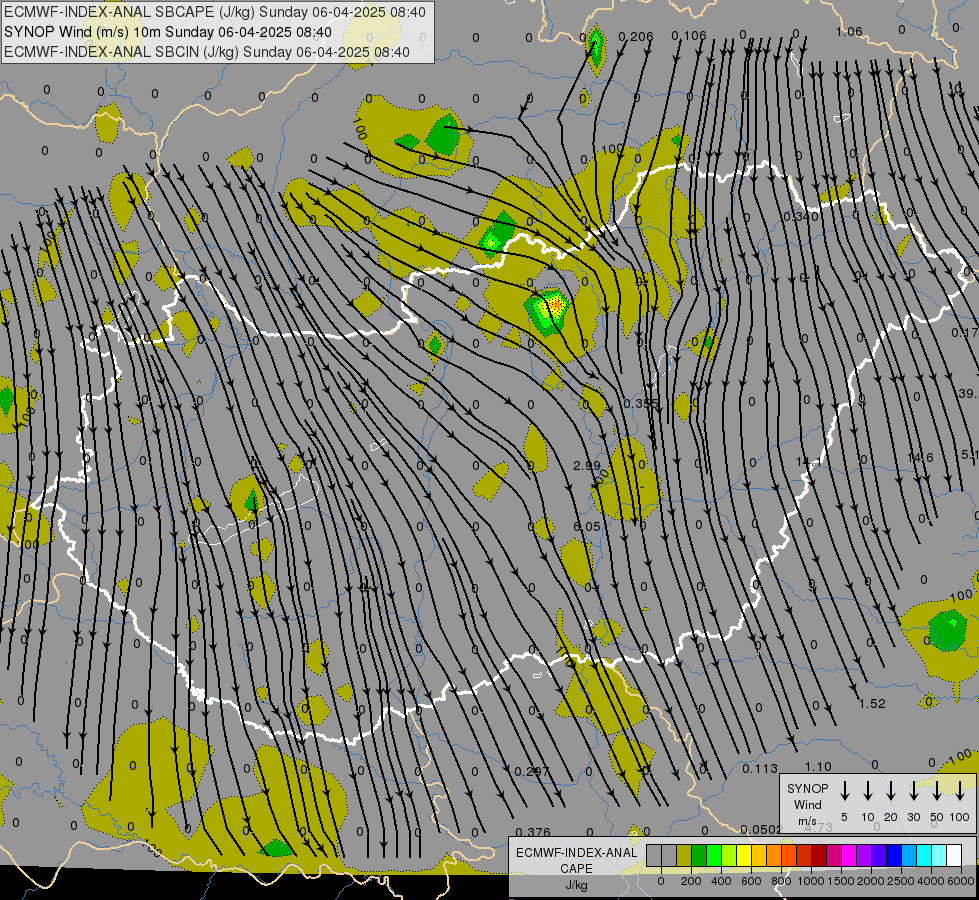Pick the amber CAPE legend swatch
979x900 pixels.
(759, 856)
